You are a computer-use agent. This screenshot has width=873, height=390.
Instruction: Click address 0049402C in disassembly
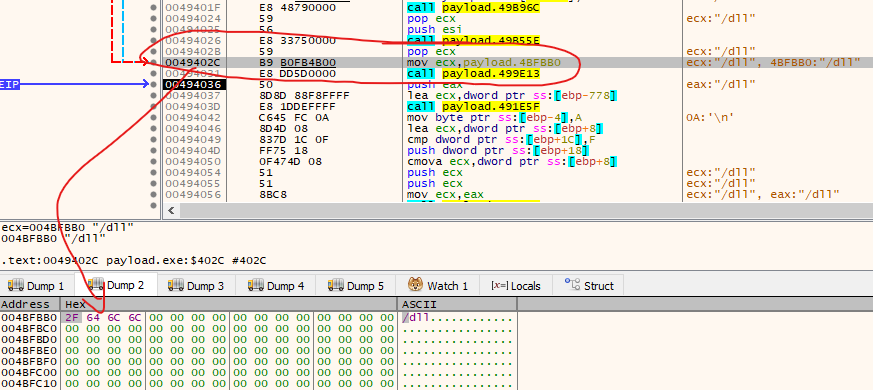tap(194, 62)
